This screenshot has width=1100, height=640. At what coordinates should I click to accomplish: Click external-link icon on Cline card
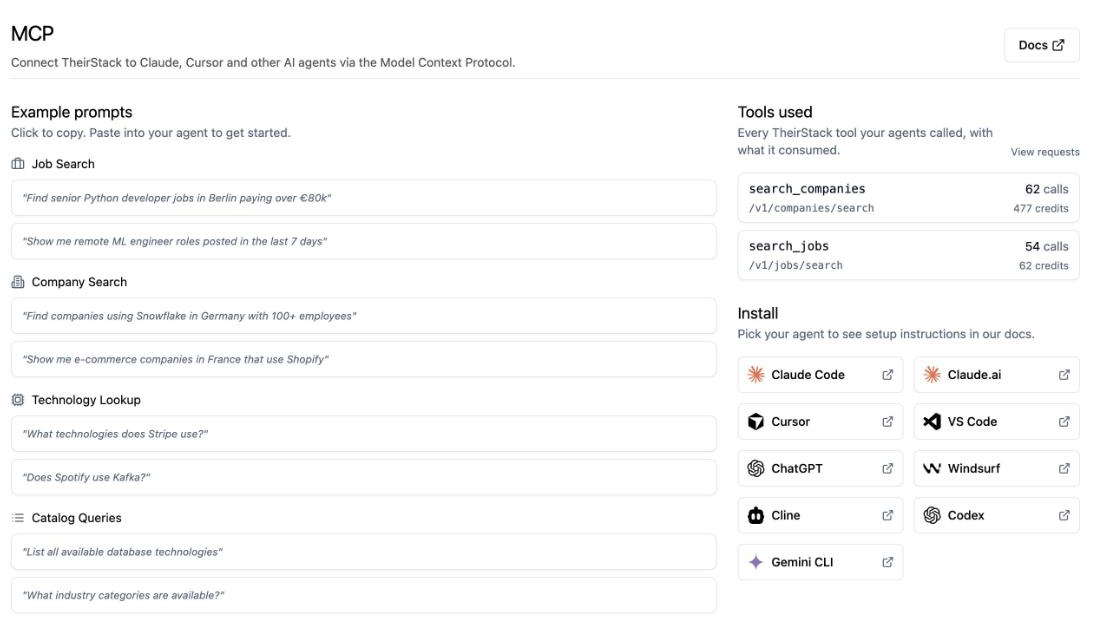[x=887, y=515]
